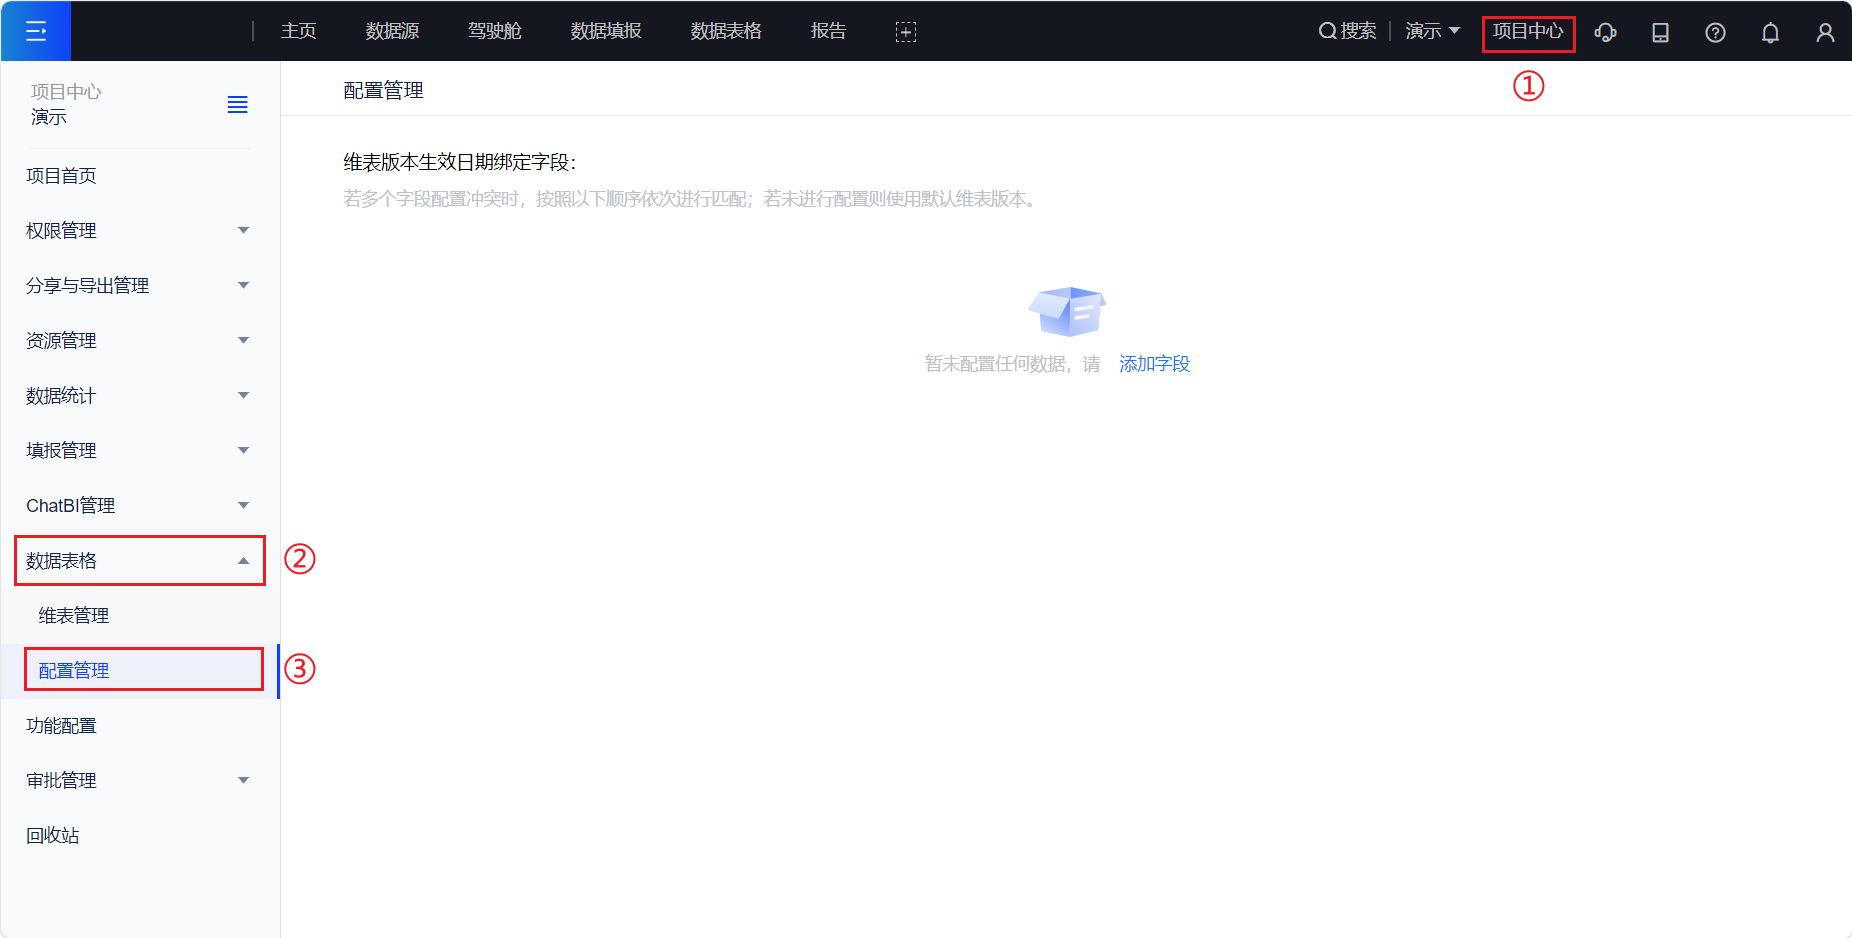Image resolution: width=1852 pixels, height=938 pixels.
Task: Click the 添加字段 link
Action: [x=1154, y=364]
